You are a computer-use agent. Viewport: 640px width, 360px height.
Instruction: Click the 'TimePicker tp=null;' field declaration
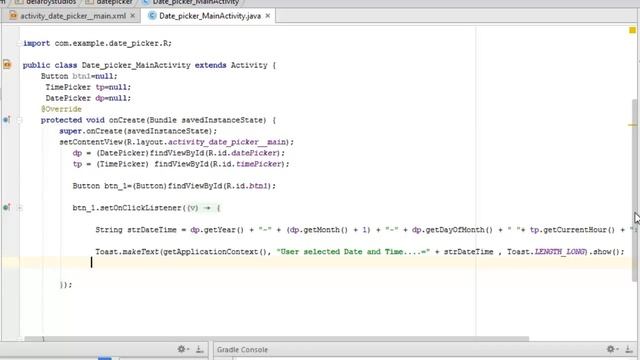pyautogui.click(x=88, y=87)
